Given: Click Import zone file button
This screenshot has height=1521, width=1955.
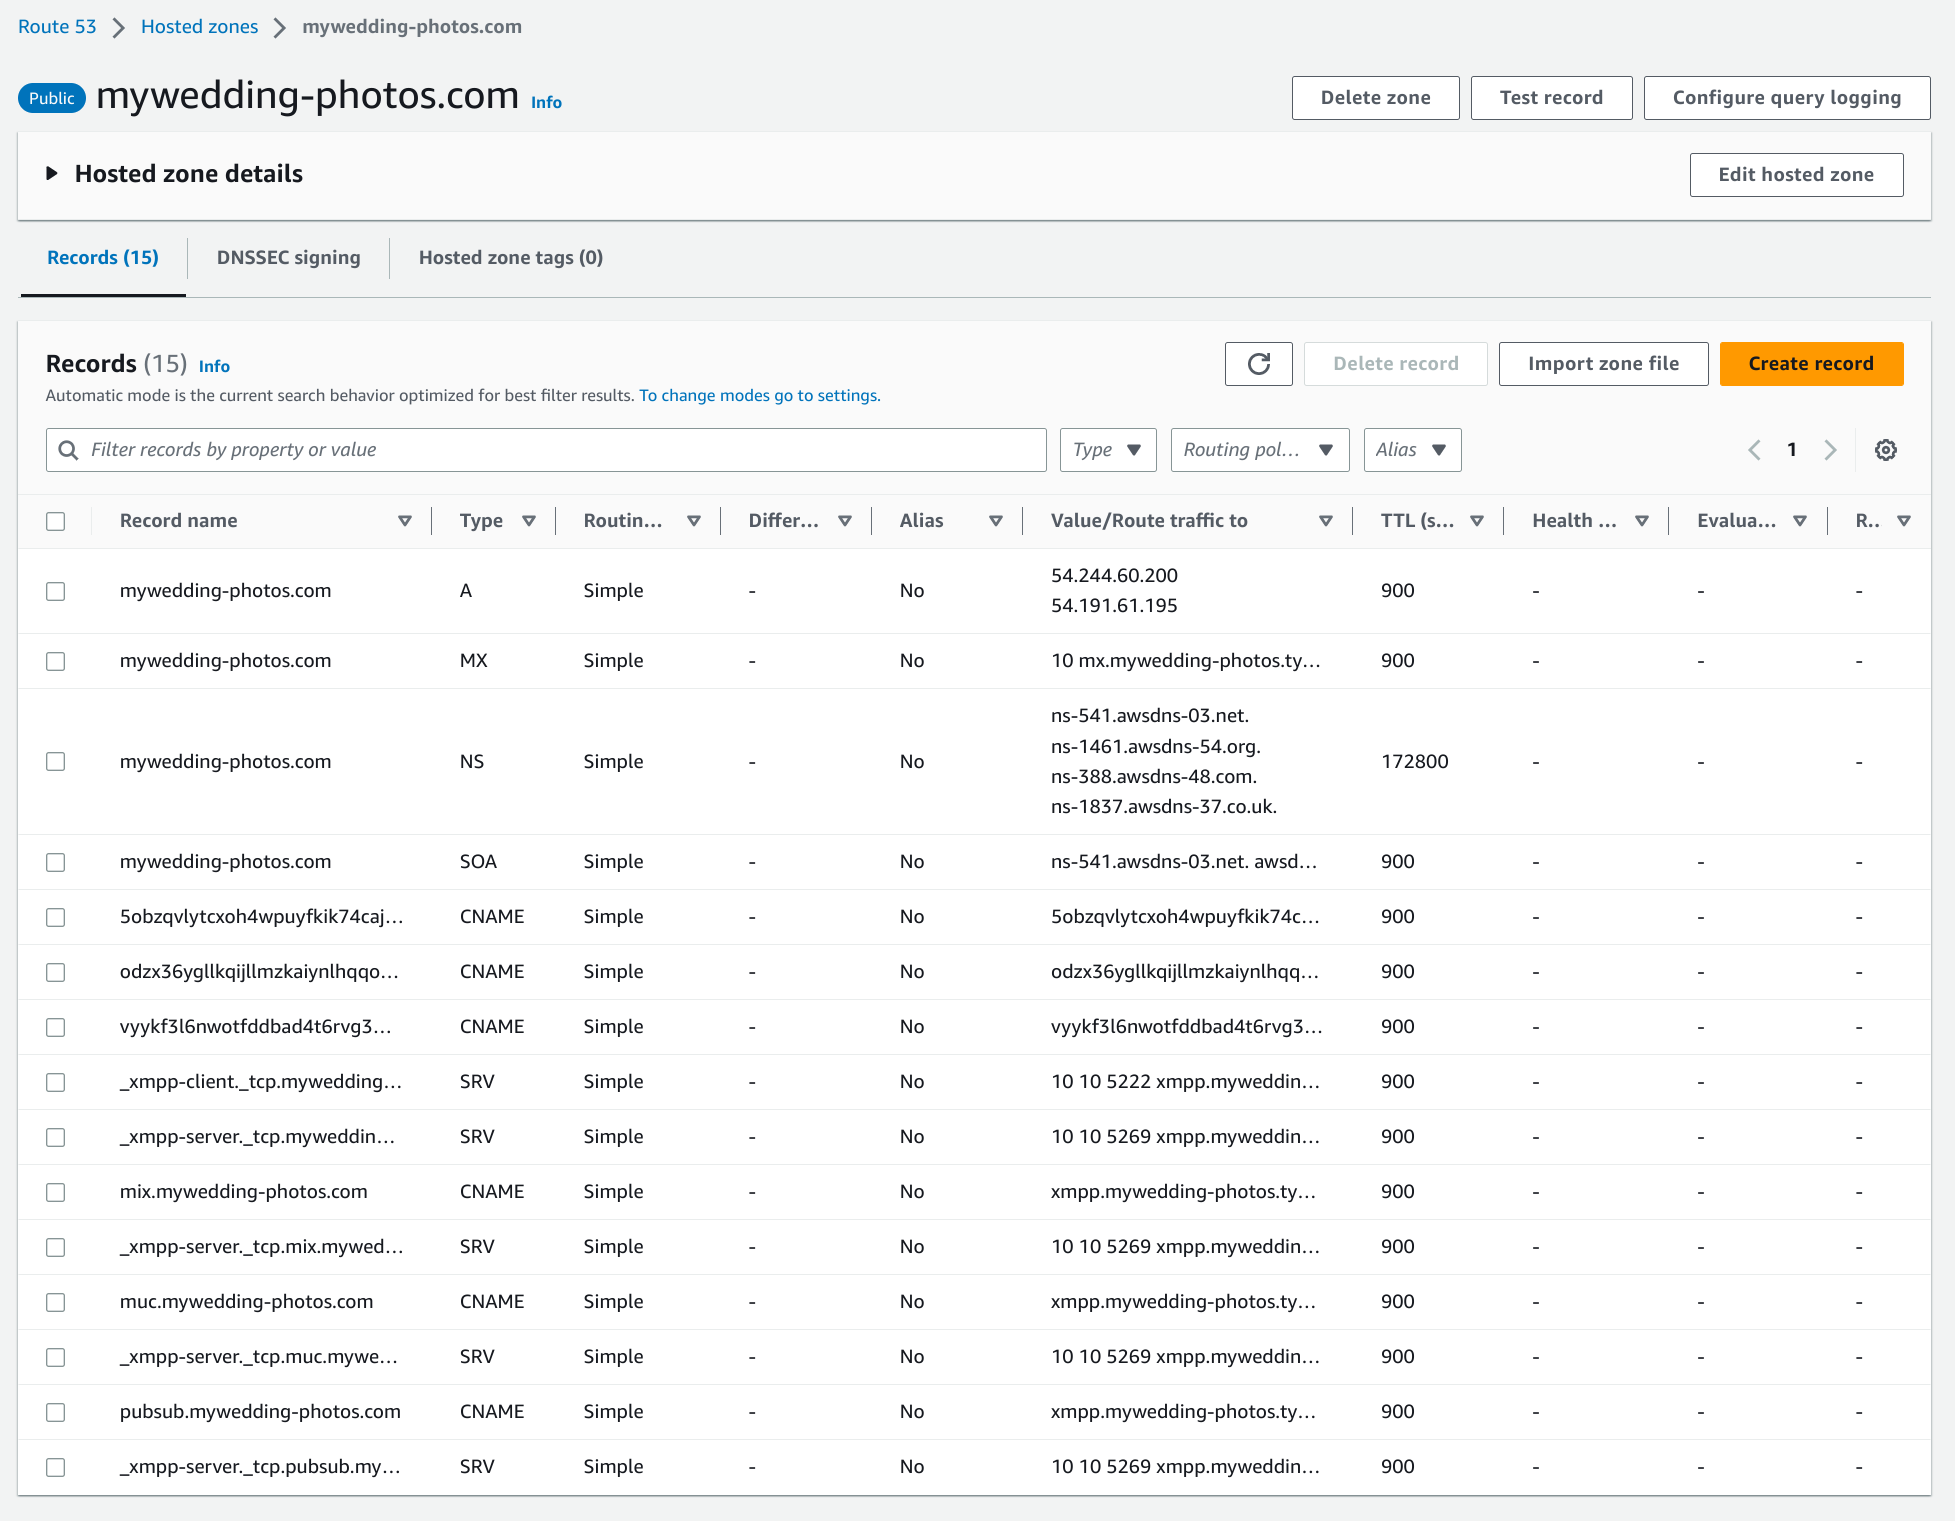Looking at the screenshot, I should click(x=1603, y=364).
